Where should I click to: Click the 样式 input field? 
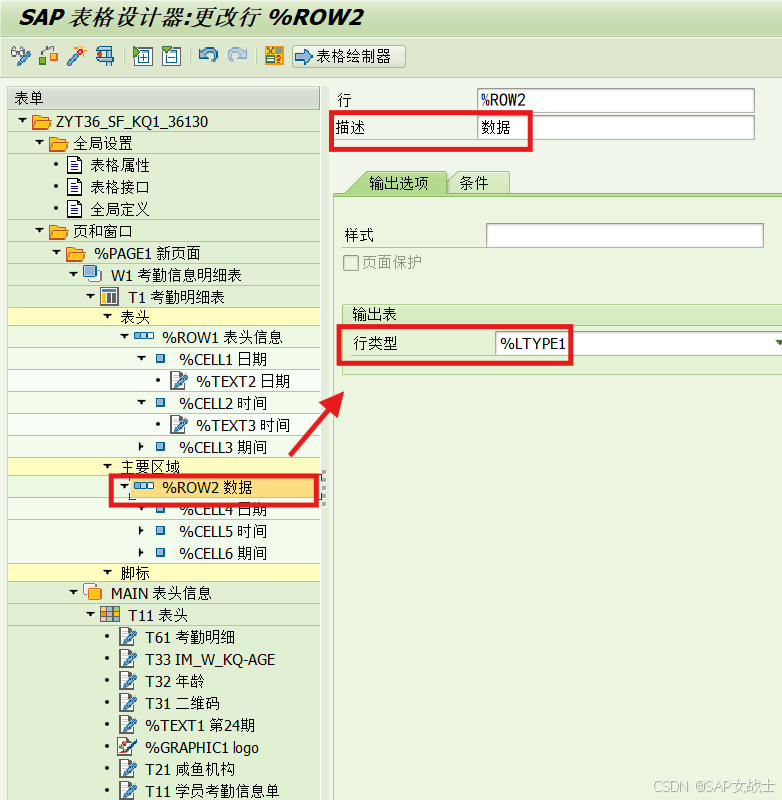(624, 235)
